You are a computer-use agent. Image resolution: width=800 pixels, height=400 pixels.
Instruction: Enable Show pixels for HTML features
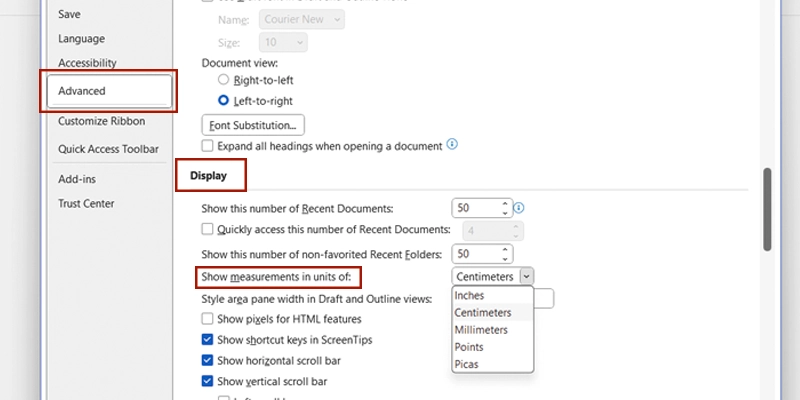208,319
